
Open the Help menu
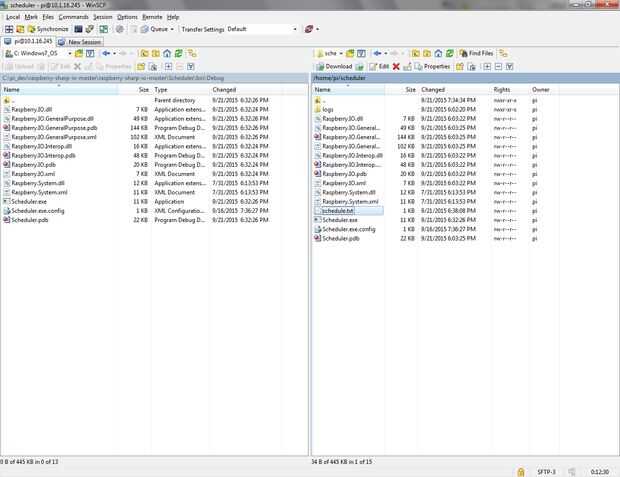point(173,17)
